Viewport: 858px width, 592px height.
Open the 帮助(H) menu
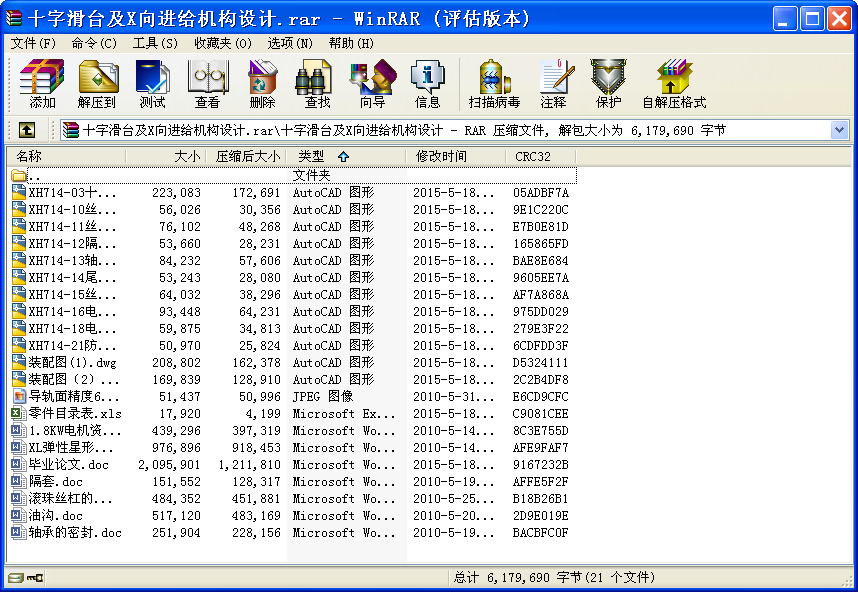pyautogui.click(x=351, y=43)
